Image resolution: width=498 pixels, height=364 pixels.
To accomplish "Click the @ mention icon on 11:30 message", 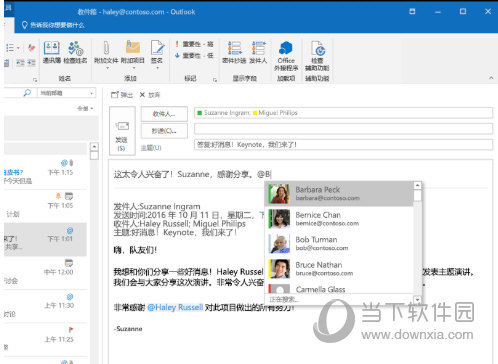I will pyautogui.click(x=70, y=297).
